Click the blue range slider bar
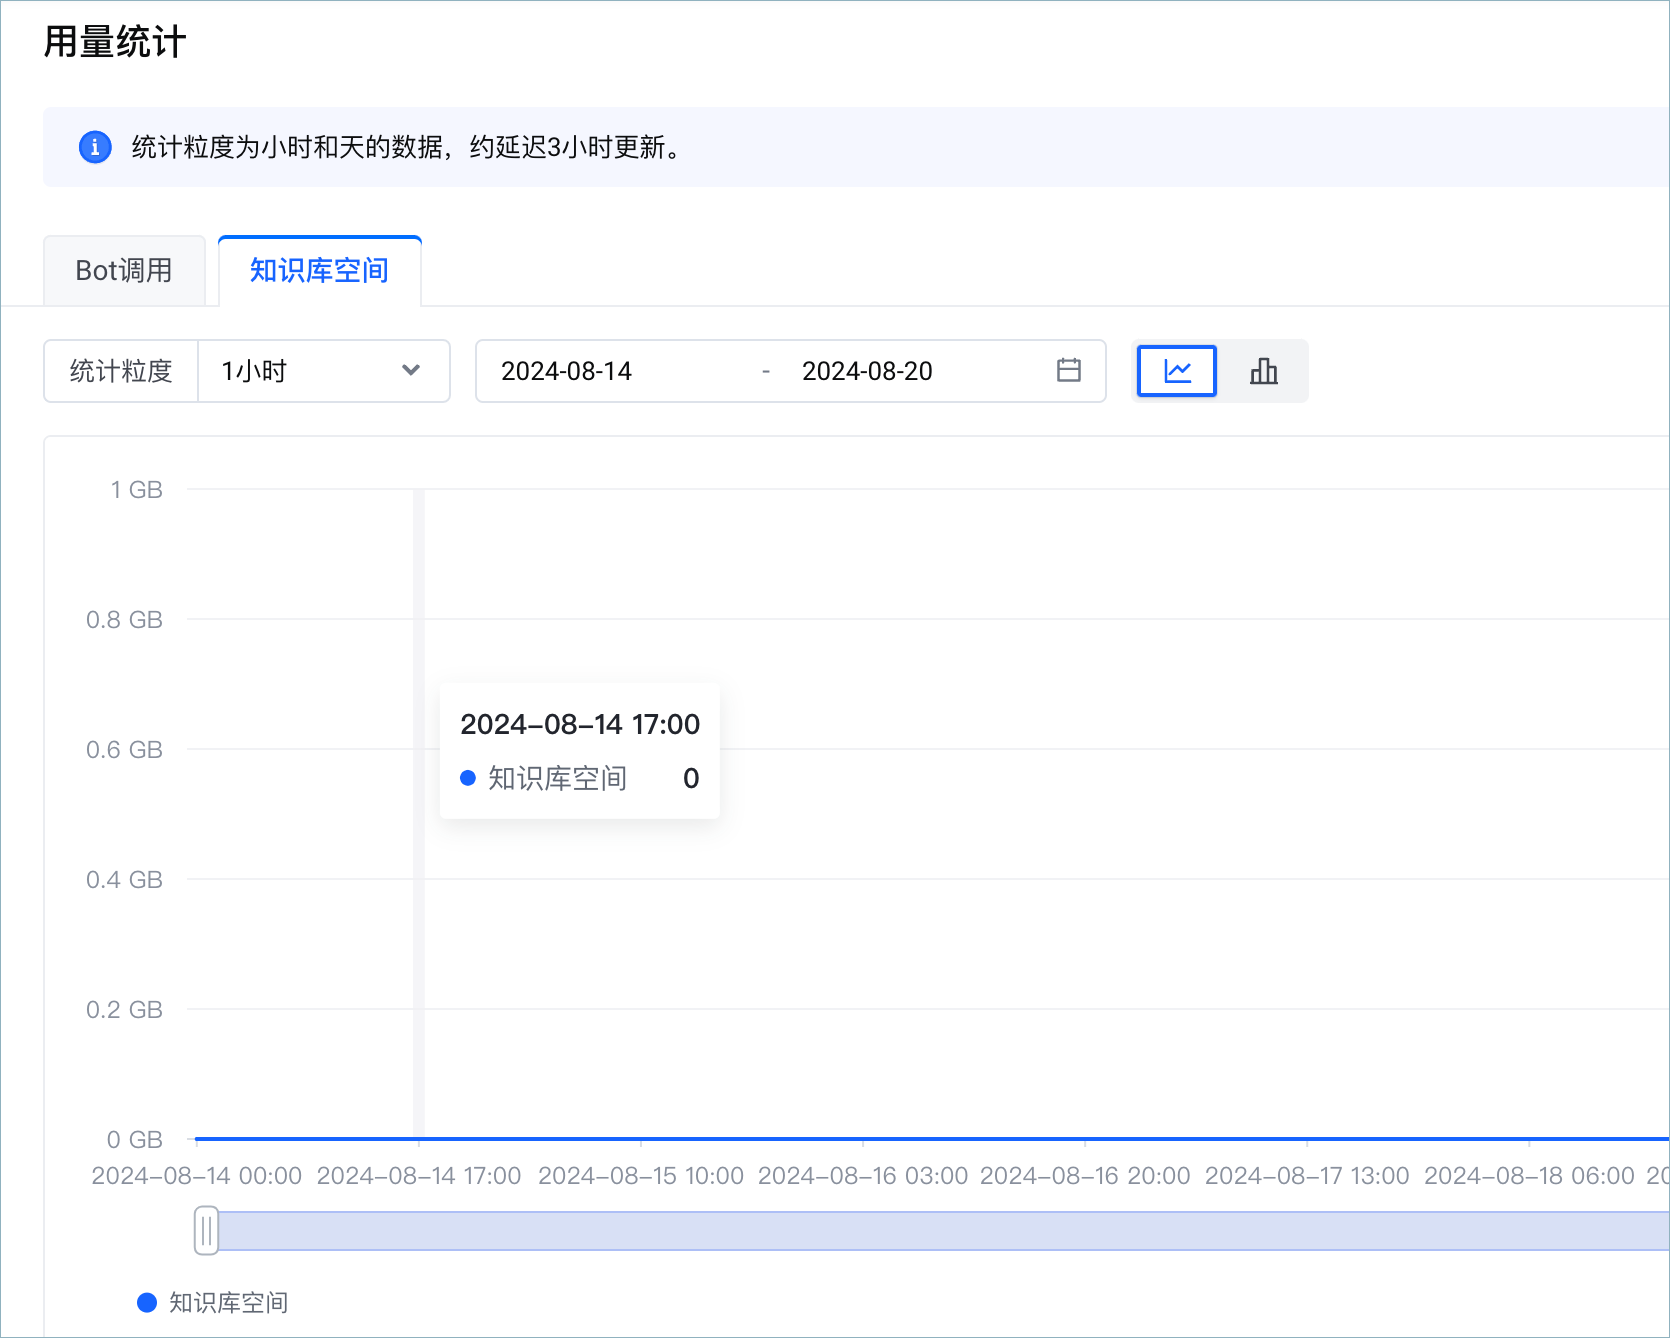 943,1230
